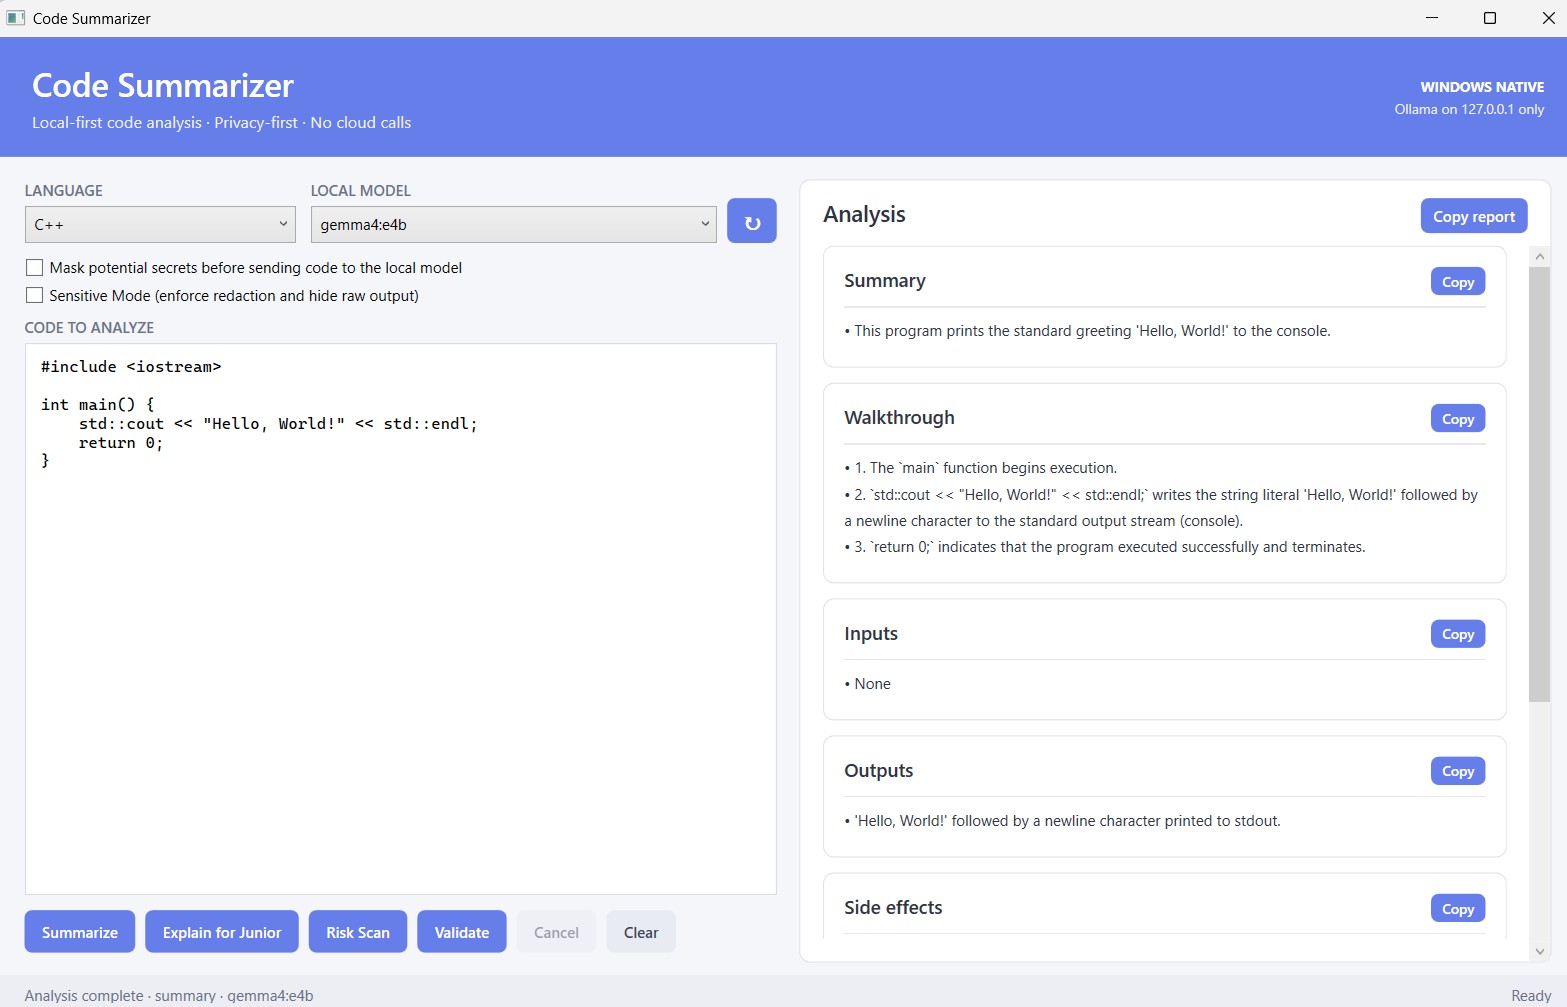Click the 'Ollama on 127.0.0.1 only' text
Image resolution: width=1567 pixels, height=1007 pixels.
(1469, 109)
